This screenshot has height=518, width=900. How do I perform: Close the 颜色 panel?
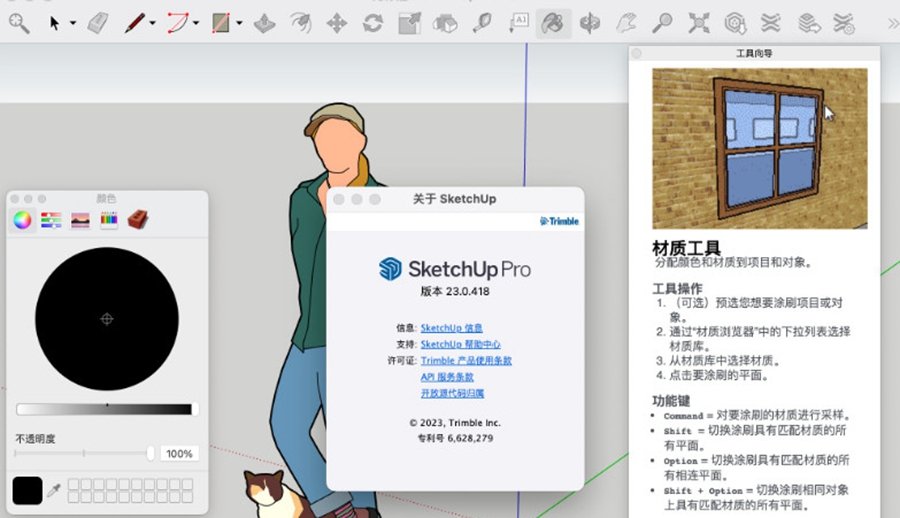click(x=15, y=199)
